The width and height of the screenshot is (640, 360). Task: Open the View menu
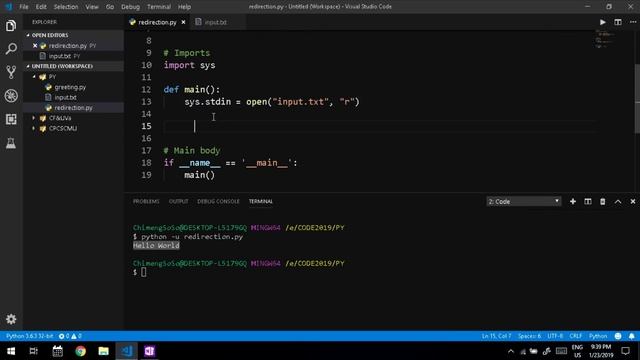click(92, 7)
